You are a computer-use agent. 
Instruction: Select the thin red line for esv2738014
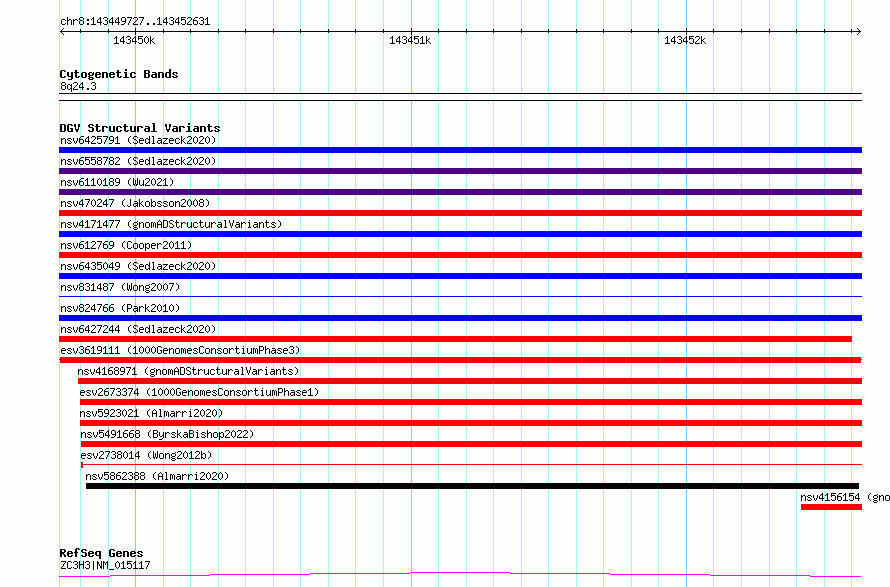(472, 464)
